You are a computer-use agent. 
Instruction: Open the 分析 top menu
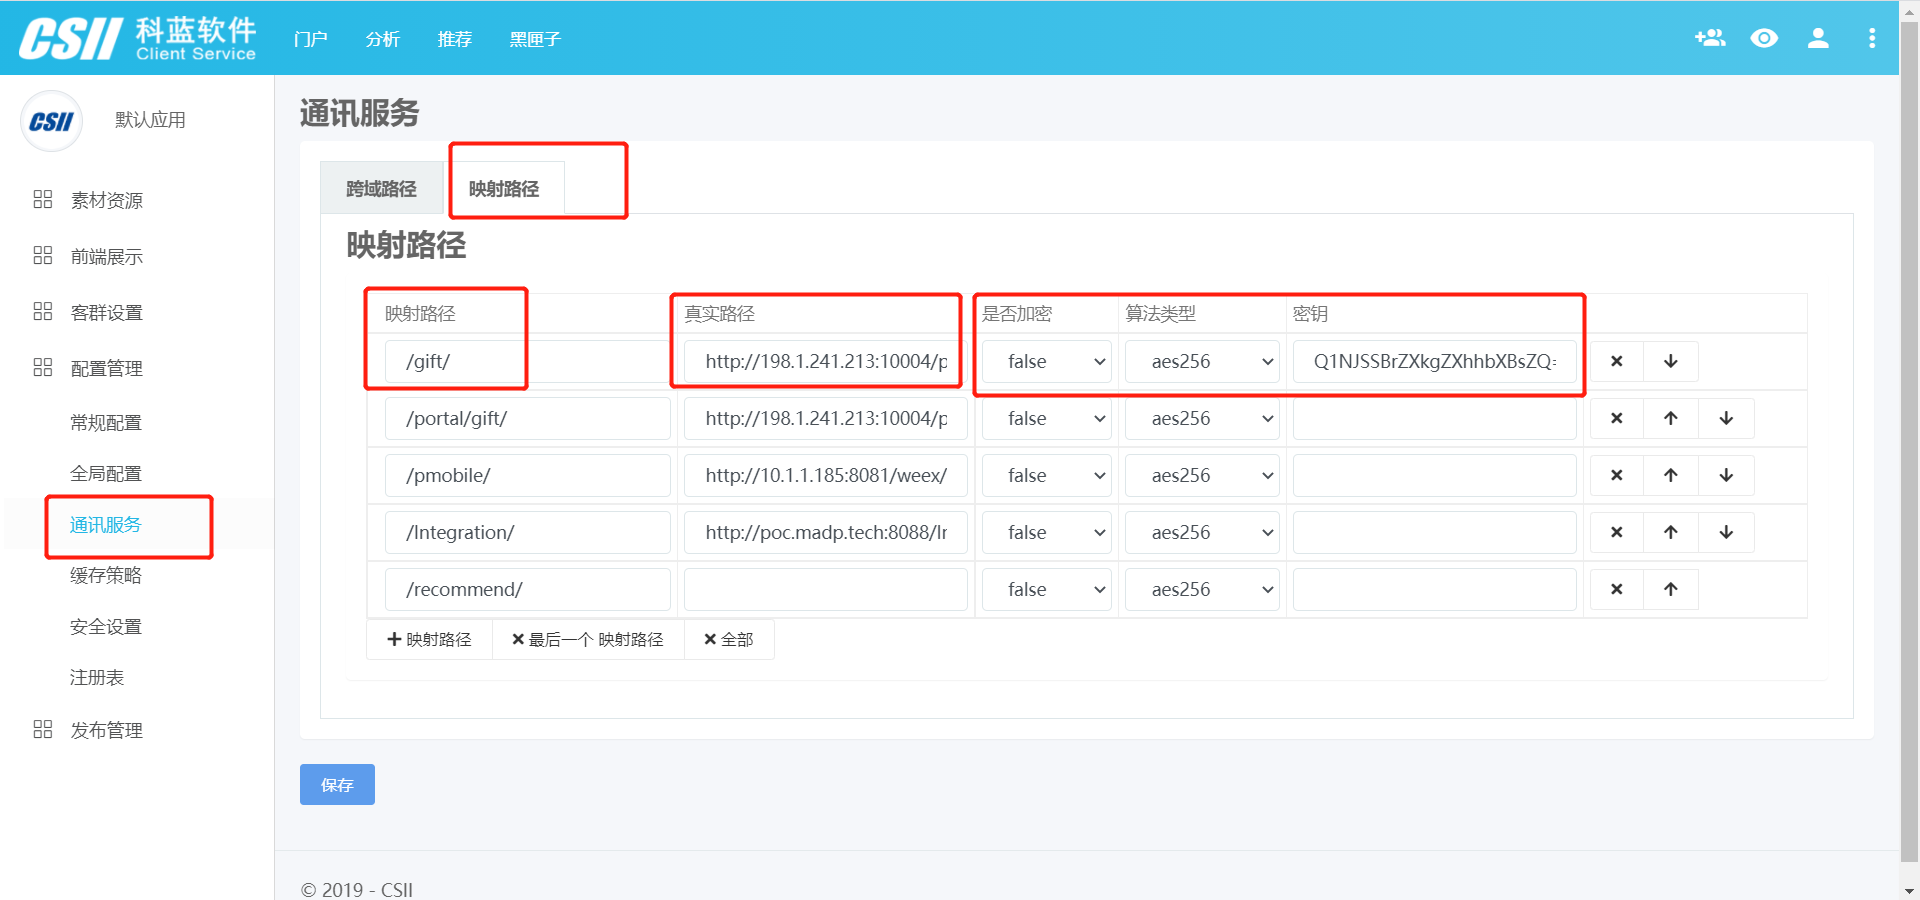pos(383,39)
